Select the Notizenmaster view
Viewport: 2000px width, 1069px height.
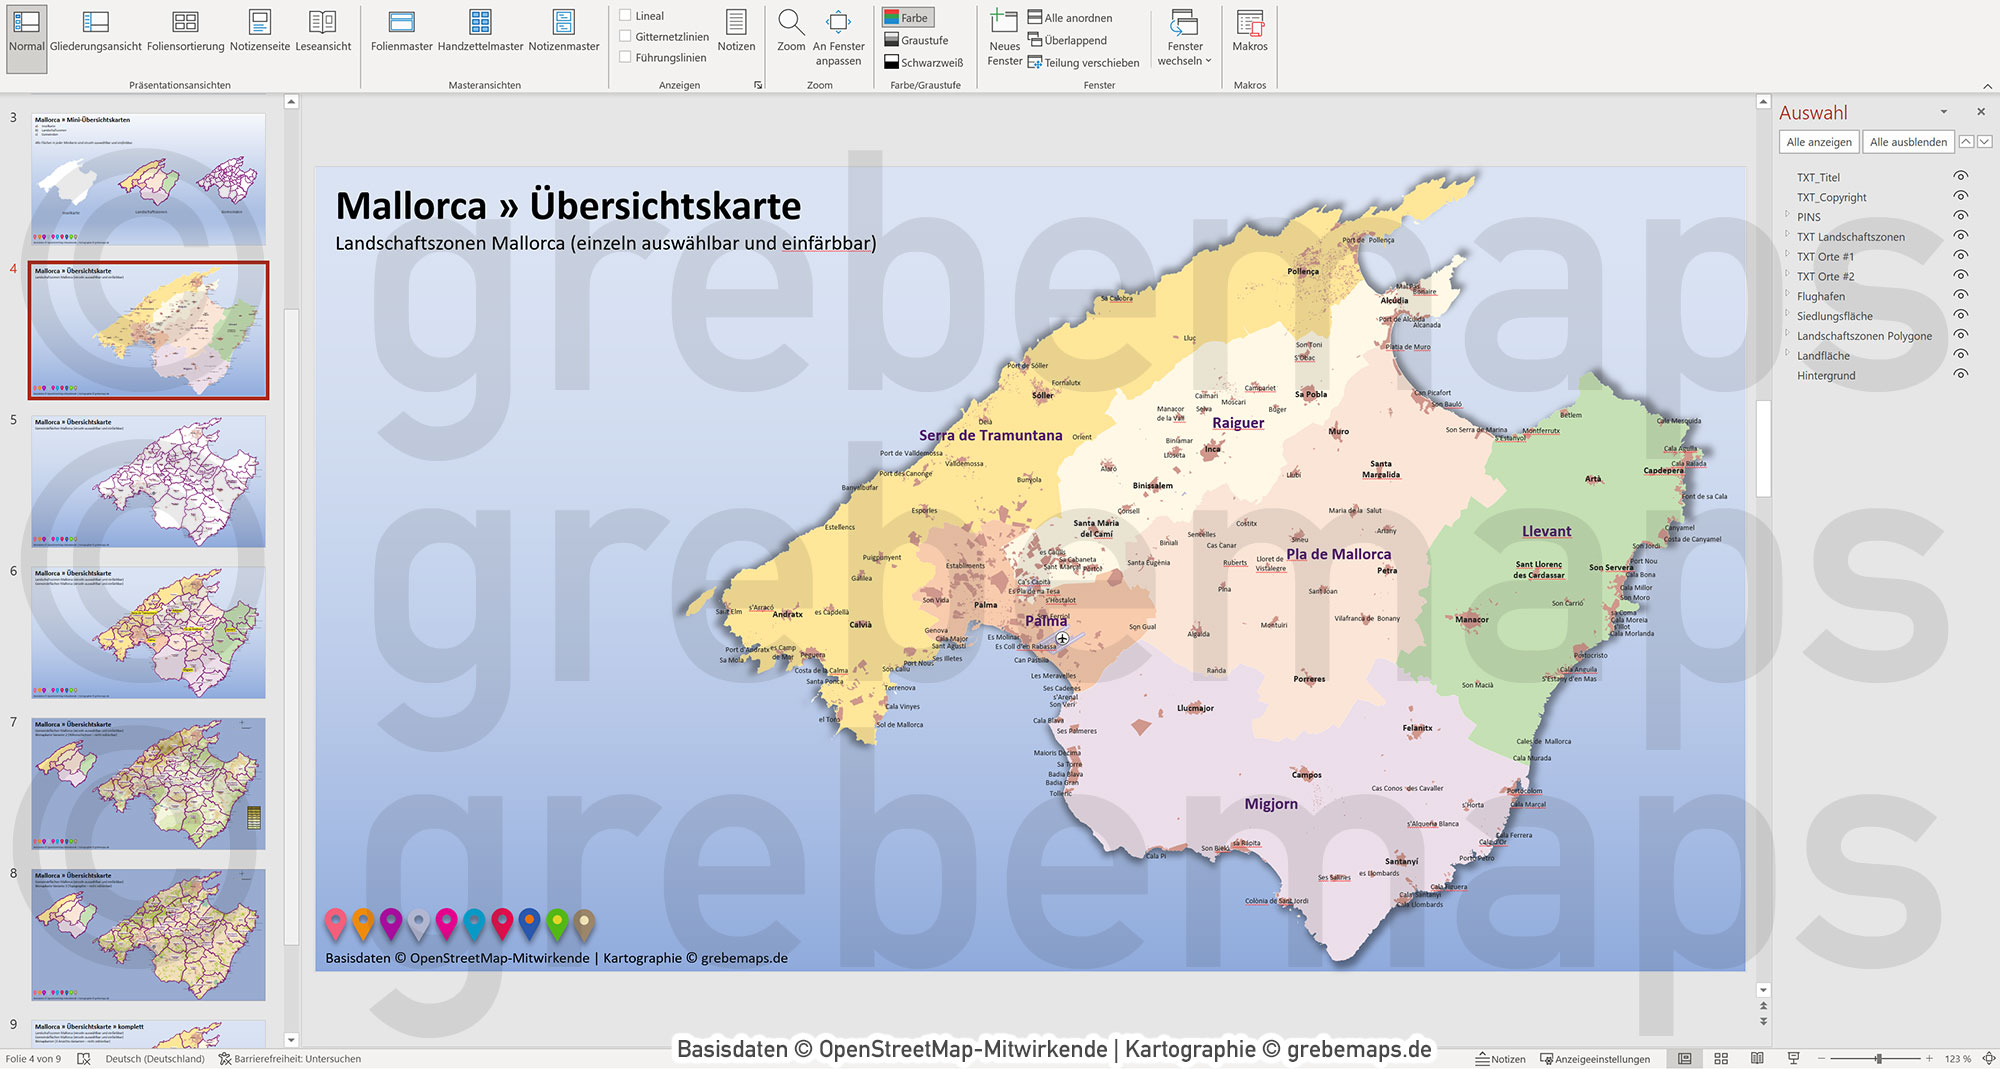(563, 30)
